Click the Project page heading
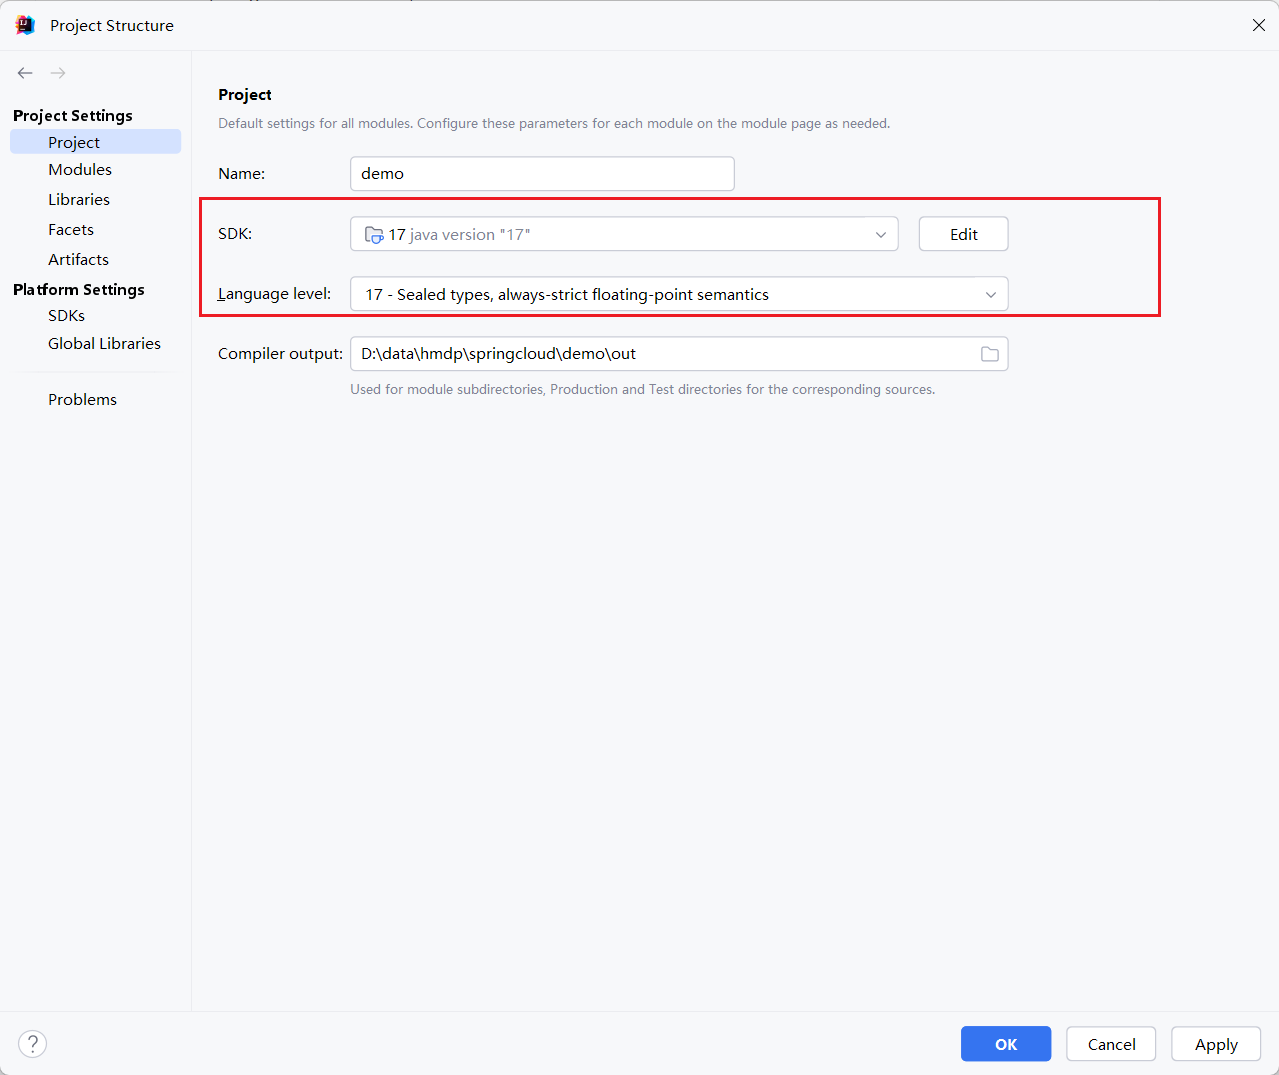 point(245,95)
